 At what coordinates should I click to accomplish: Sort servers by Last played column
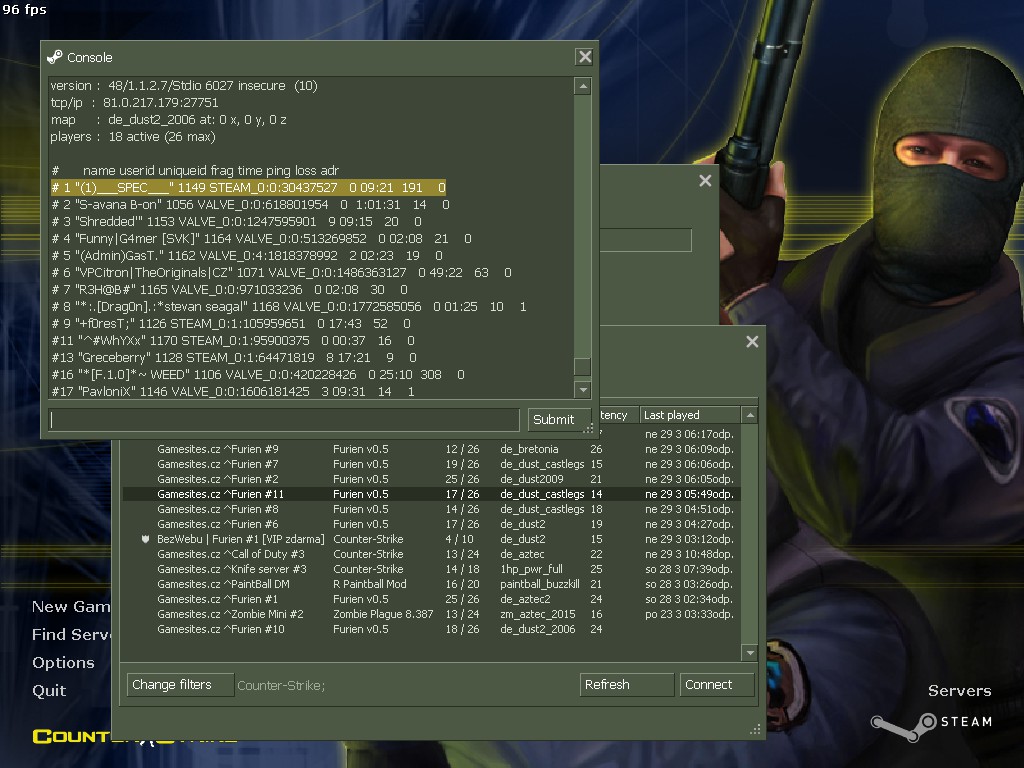point(689,415)
